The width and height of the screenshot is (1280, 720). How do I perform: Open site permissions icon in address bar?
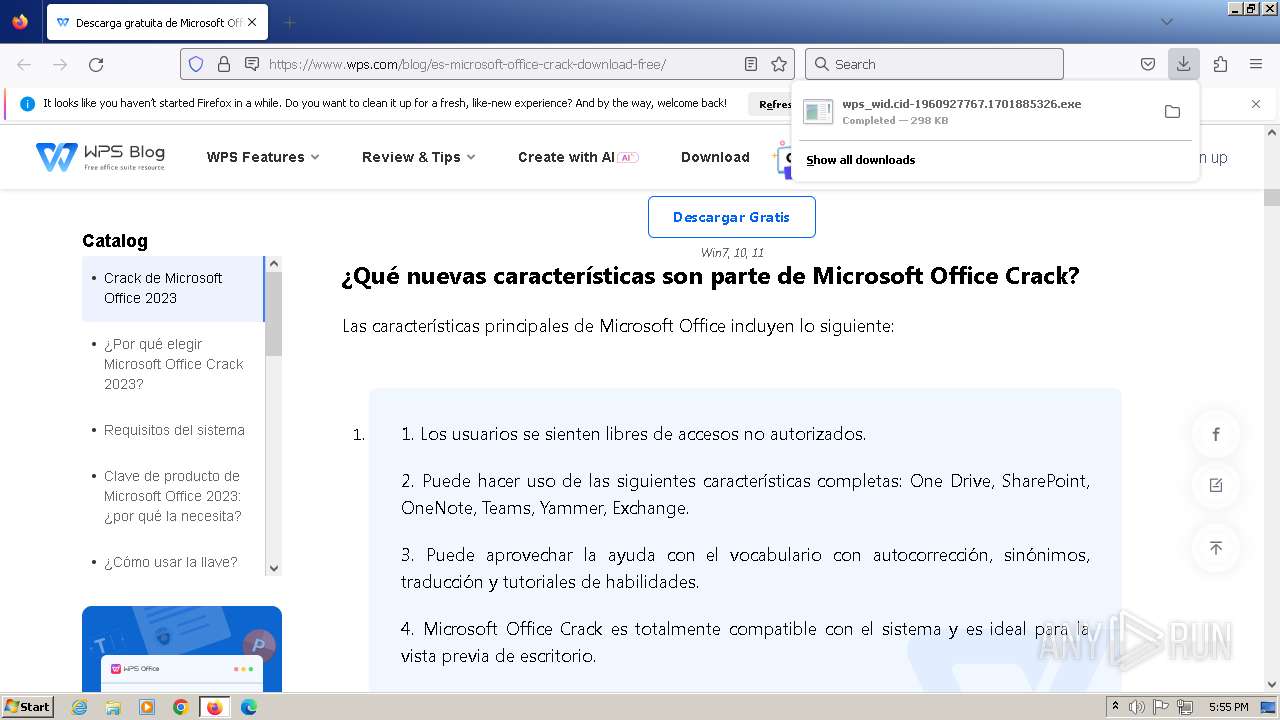[252, 64]
